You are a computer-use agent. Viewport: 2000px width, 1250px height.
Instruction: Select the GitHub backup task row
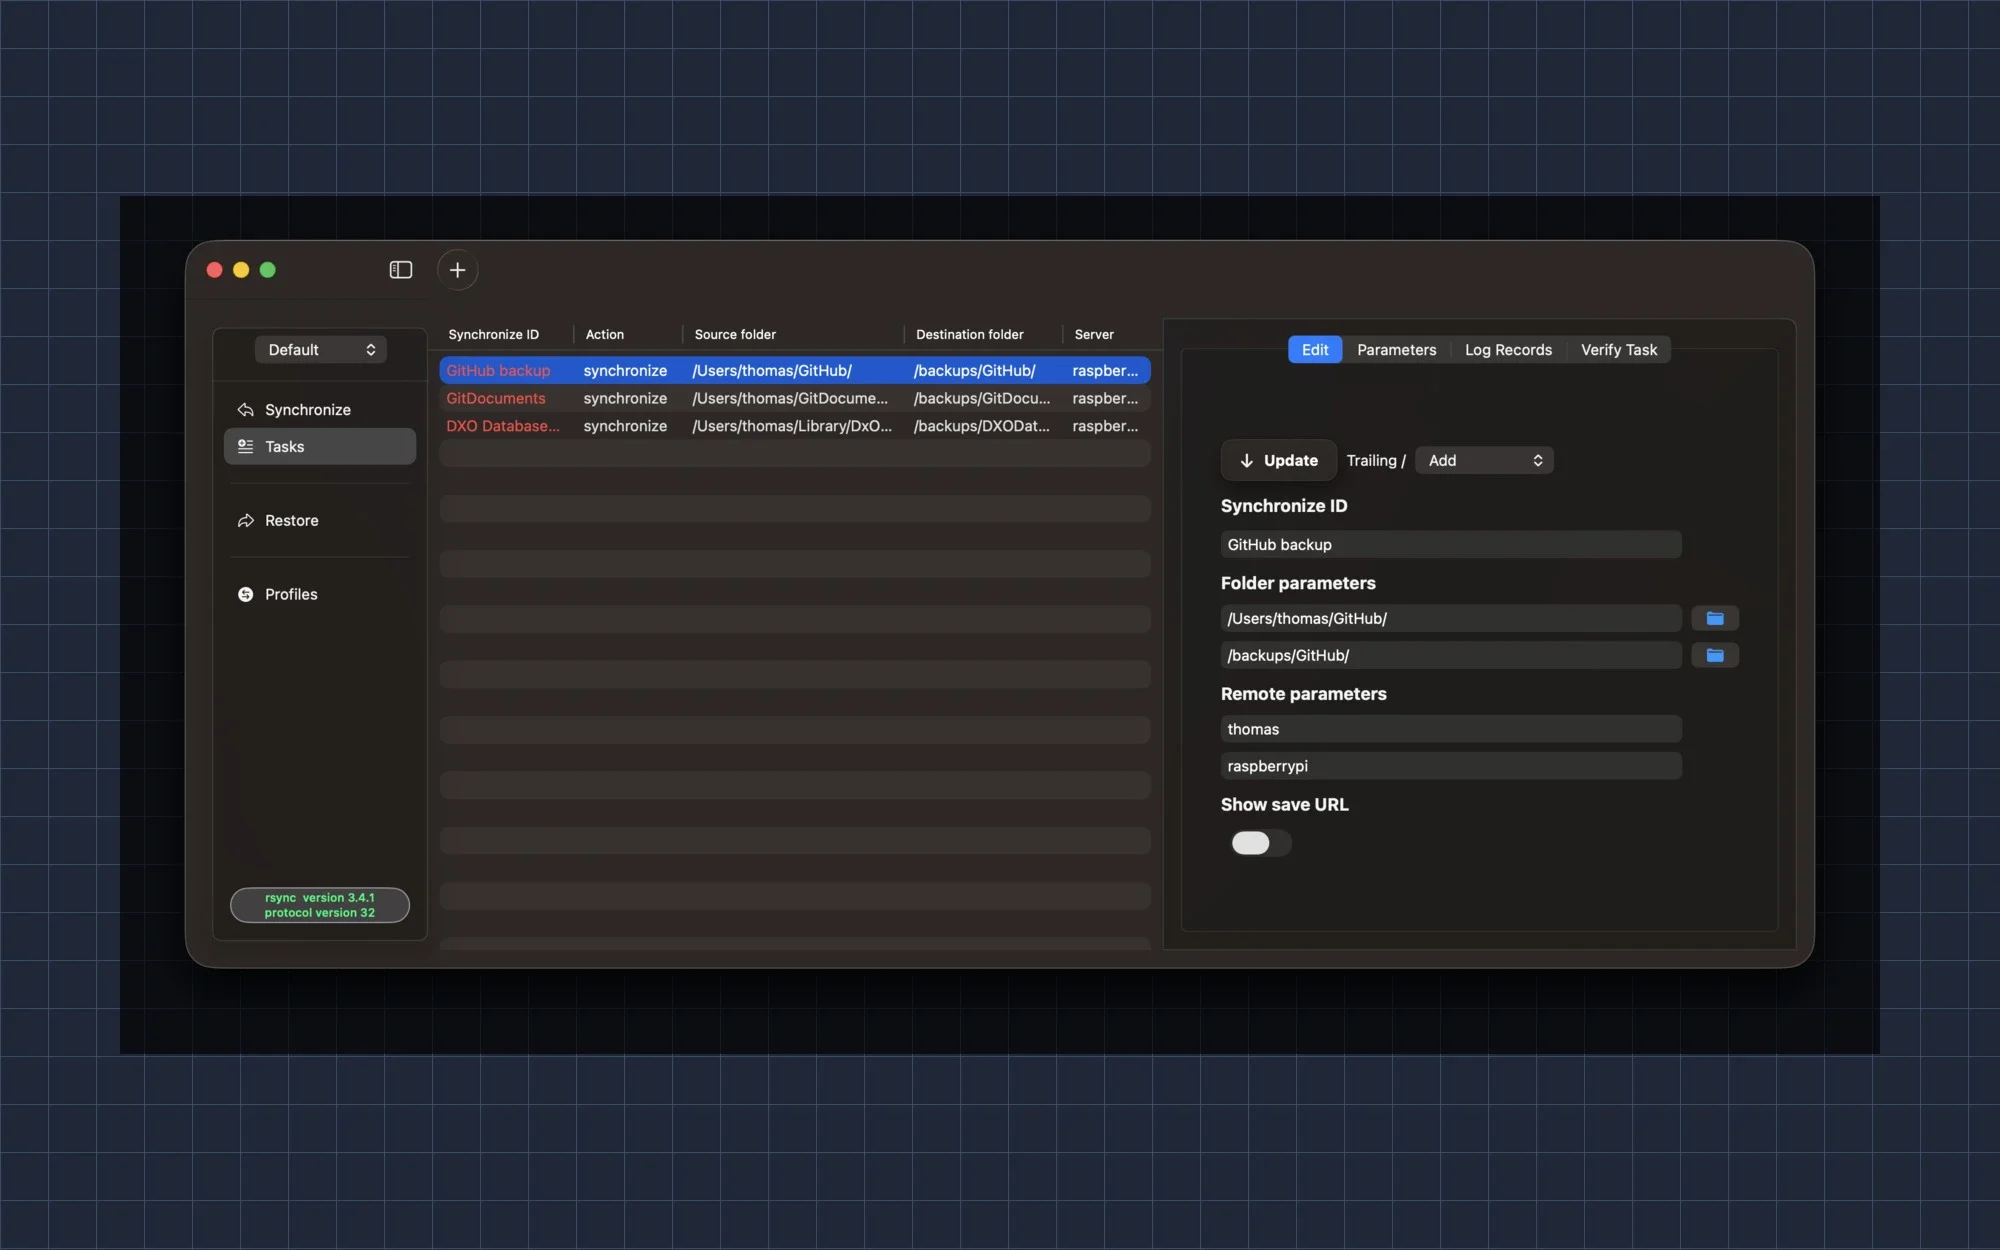795,371
